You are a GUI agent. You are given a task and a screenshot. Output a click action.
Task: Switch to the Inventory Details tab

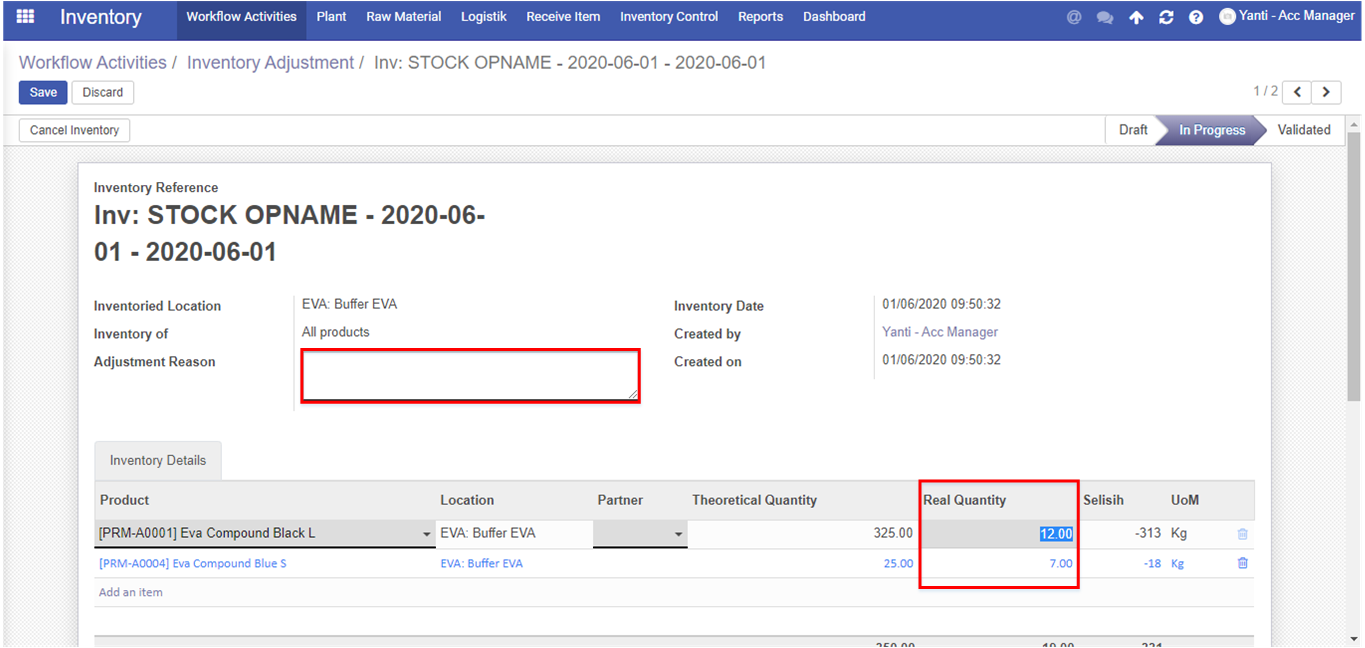tap(158, 461)
